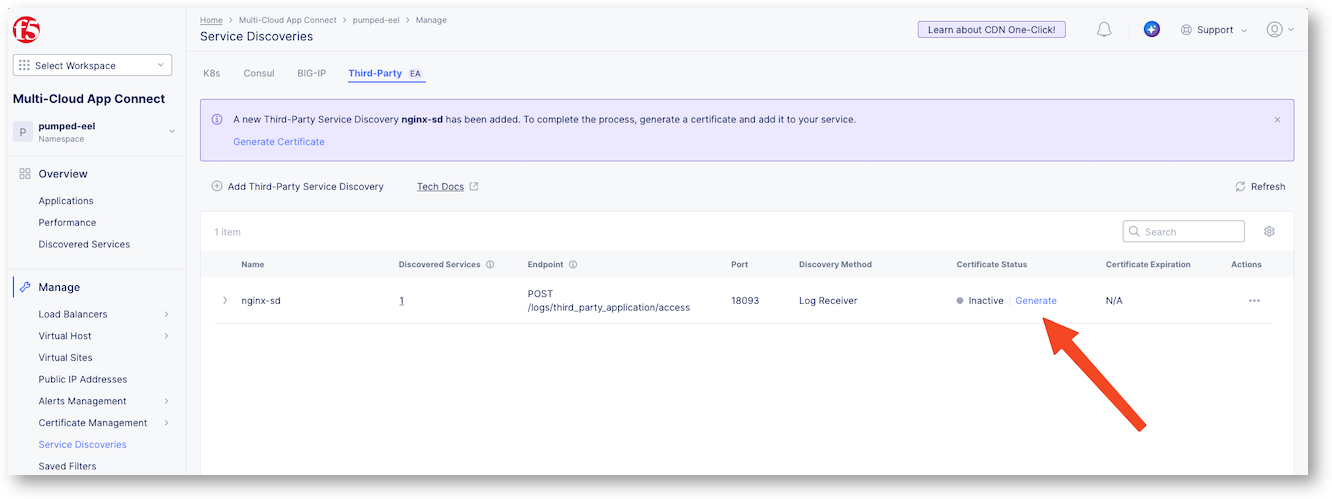1332x499 pixels.
Task: Click the Certificate Status column header
Action: click(x=992, y=265)
